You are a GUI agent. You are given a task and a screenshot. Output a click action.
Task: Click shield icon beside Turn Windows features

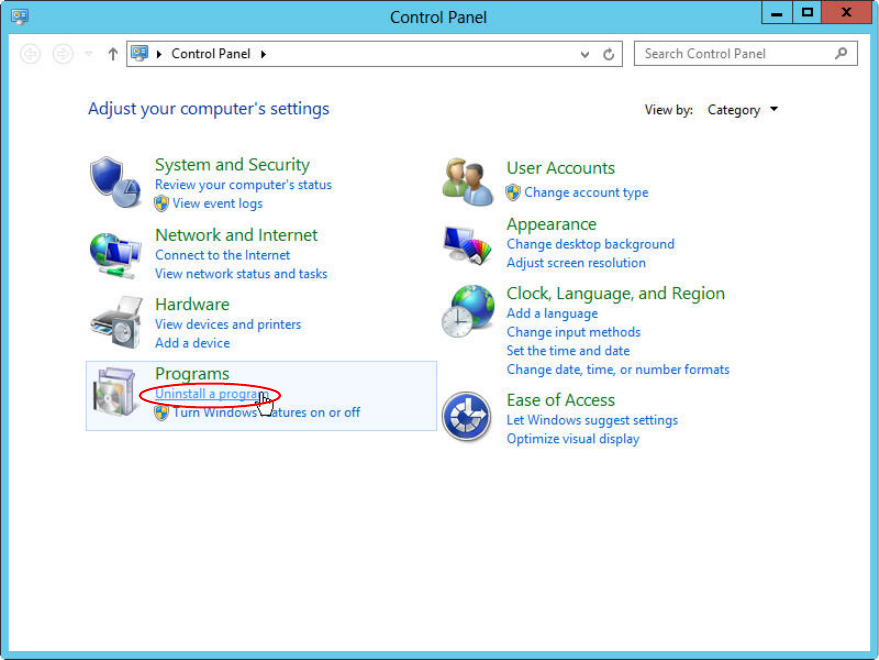pyautogui.click(x=161, y=413)
